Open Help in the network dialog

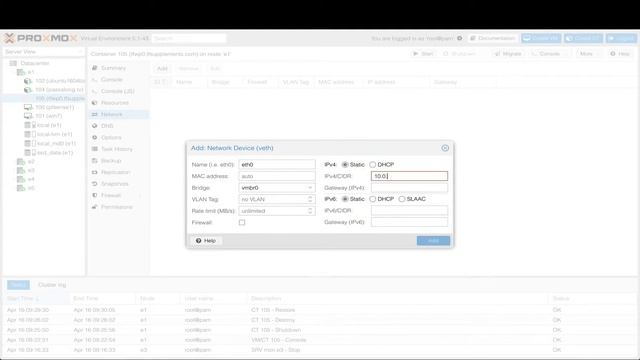coord(206,241)
